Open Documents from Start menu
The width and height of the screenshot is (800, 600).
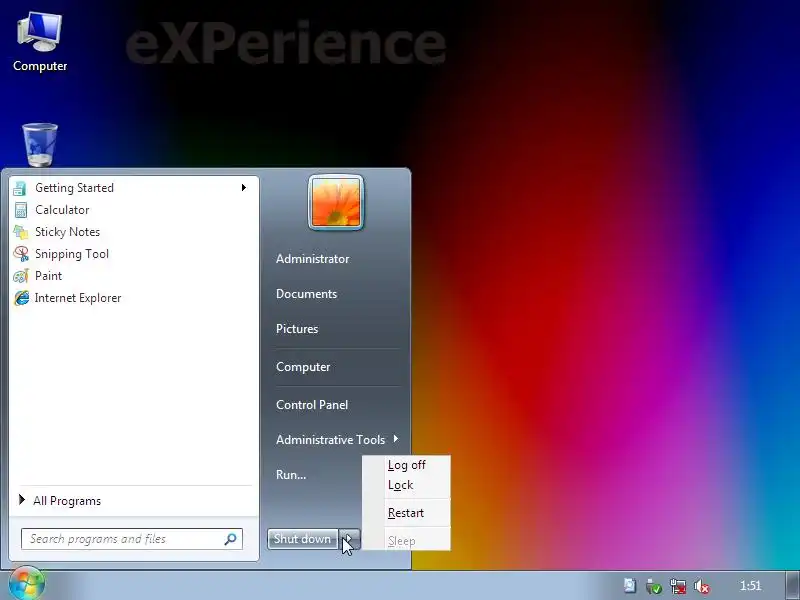point(306,294)
